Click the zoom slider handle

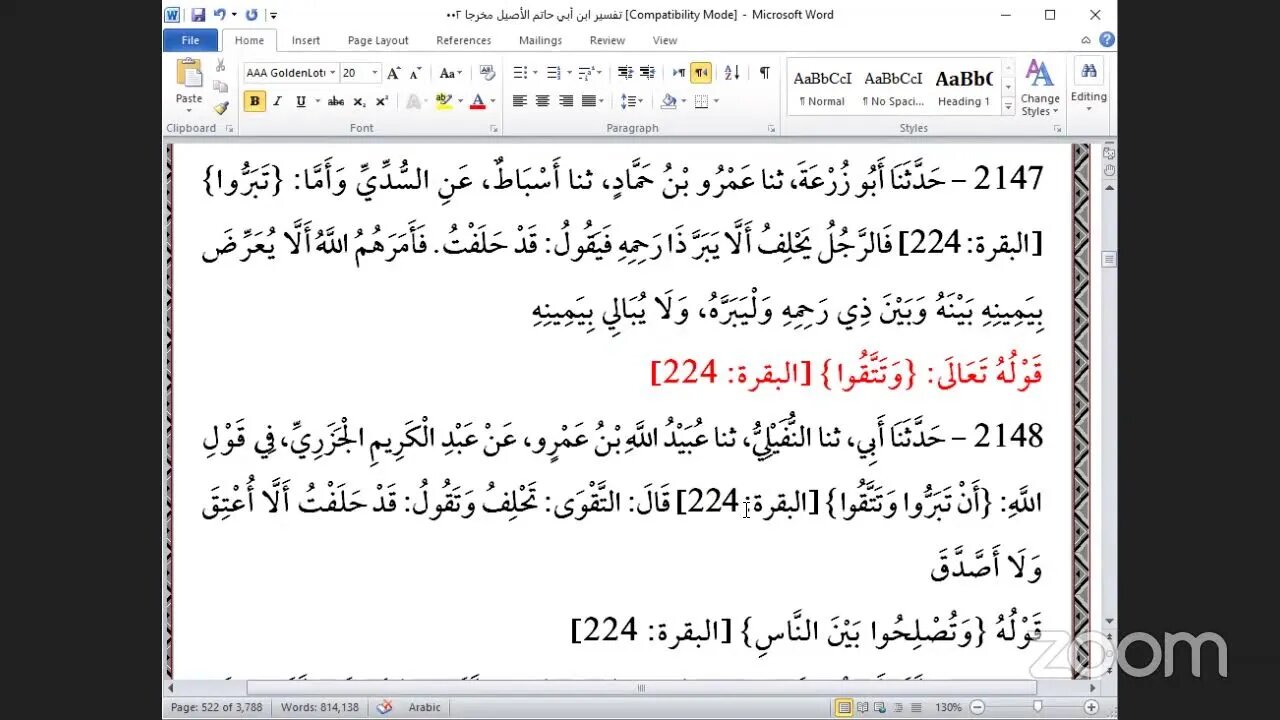pos(1037,707)
